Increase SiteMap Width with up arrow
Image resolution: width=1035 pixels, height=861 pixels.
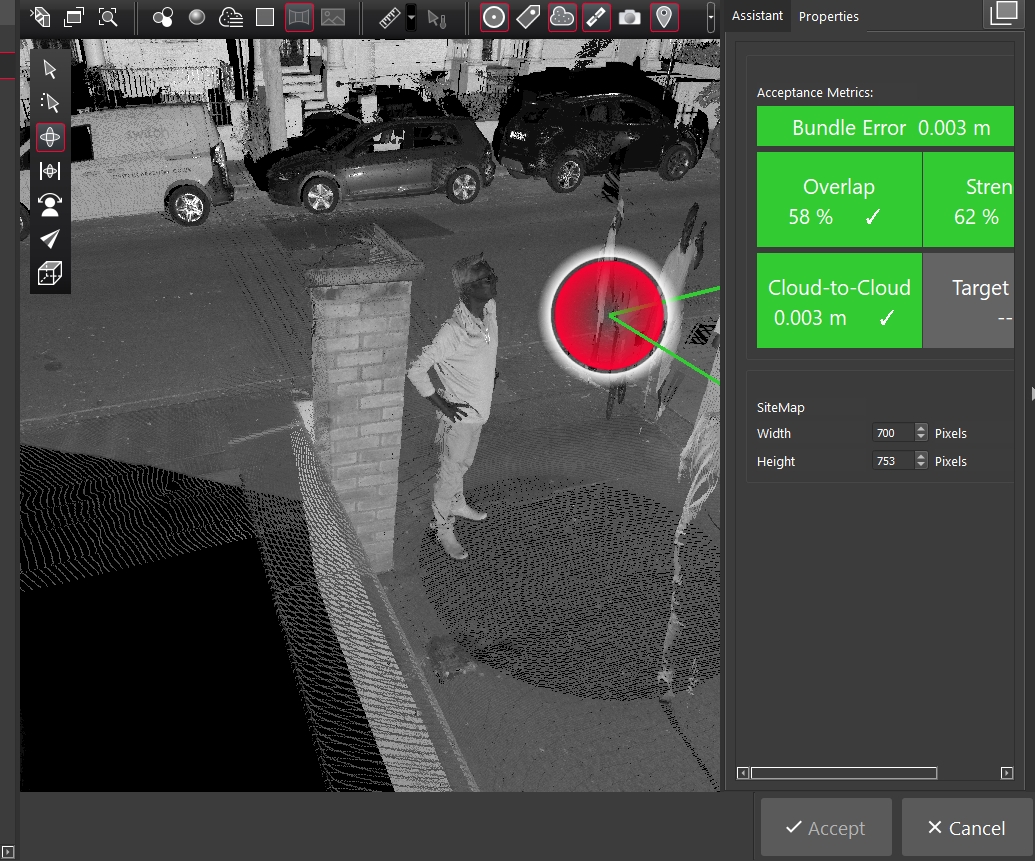click(x=921, y=429)
